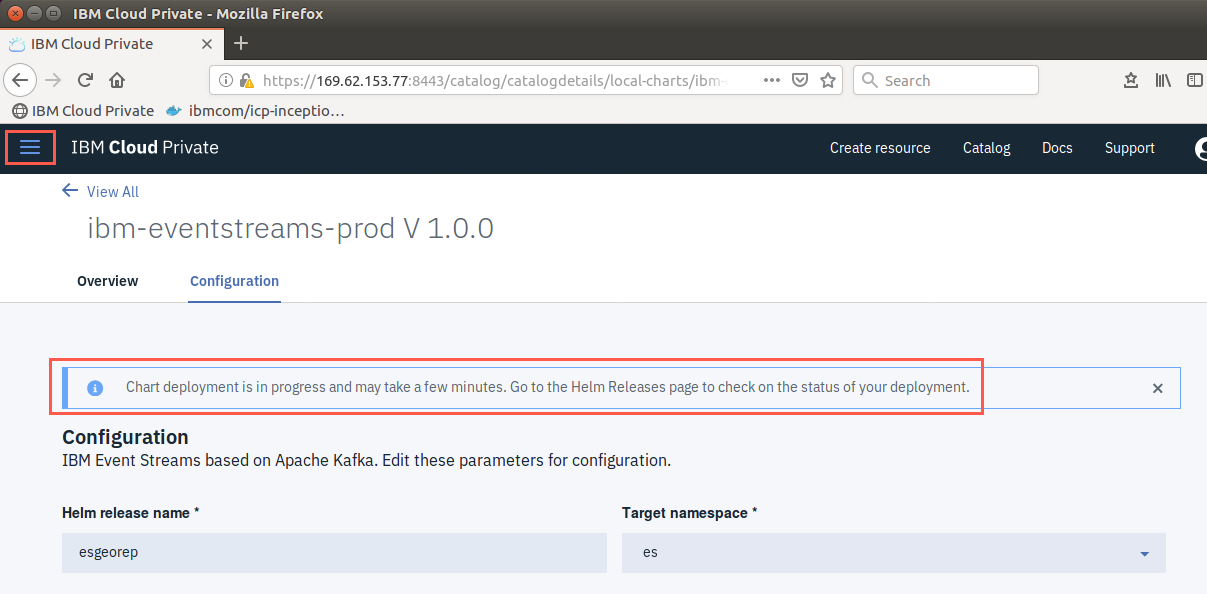This screenshot has height=594, width=1207.
Task: Reload the current page
Action: 86,80
